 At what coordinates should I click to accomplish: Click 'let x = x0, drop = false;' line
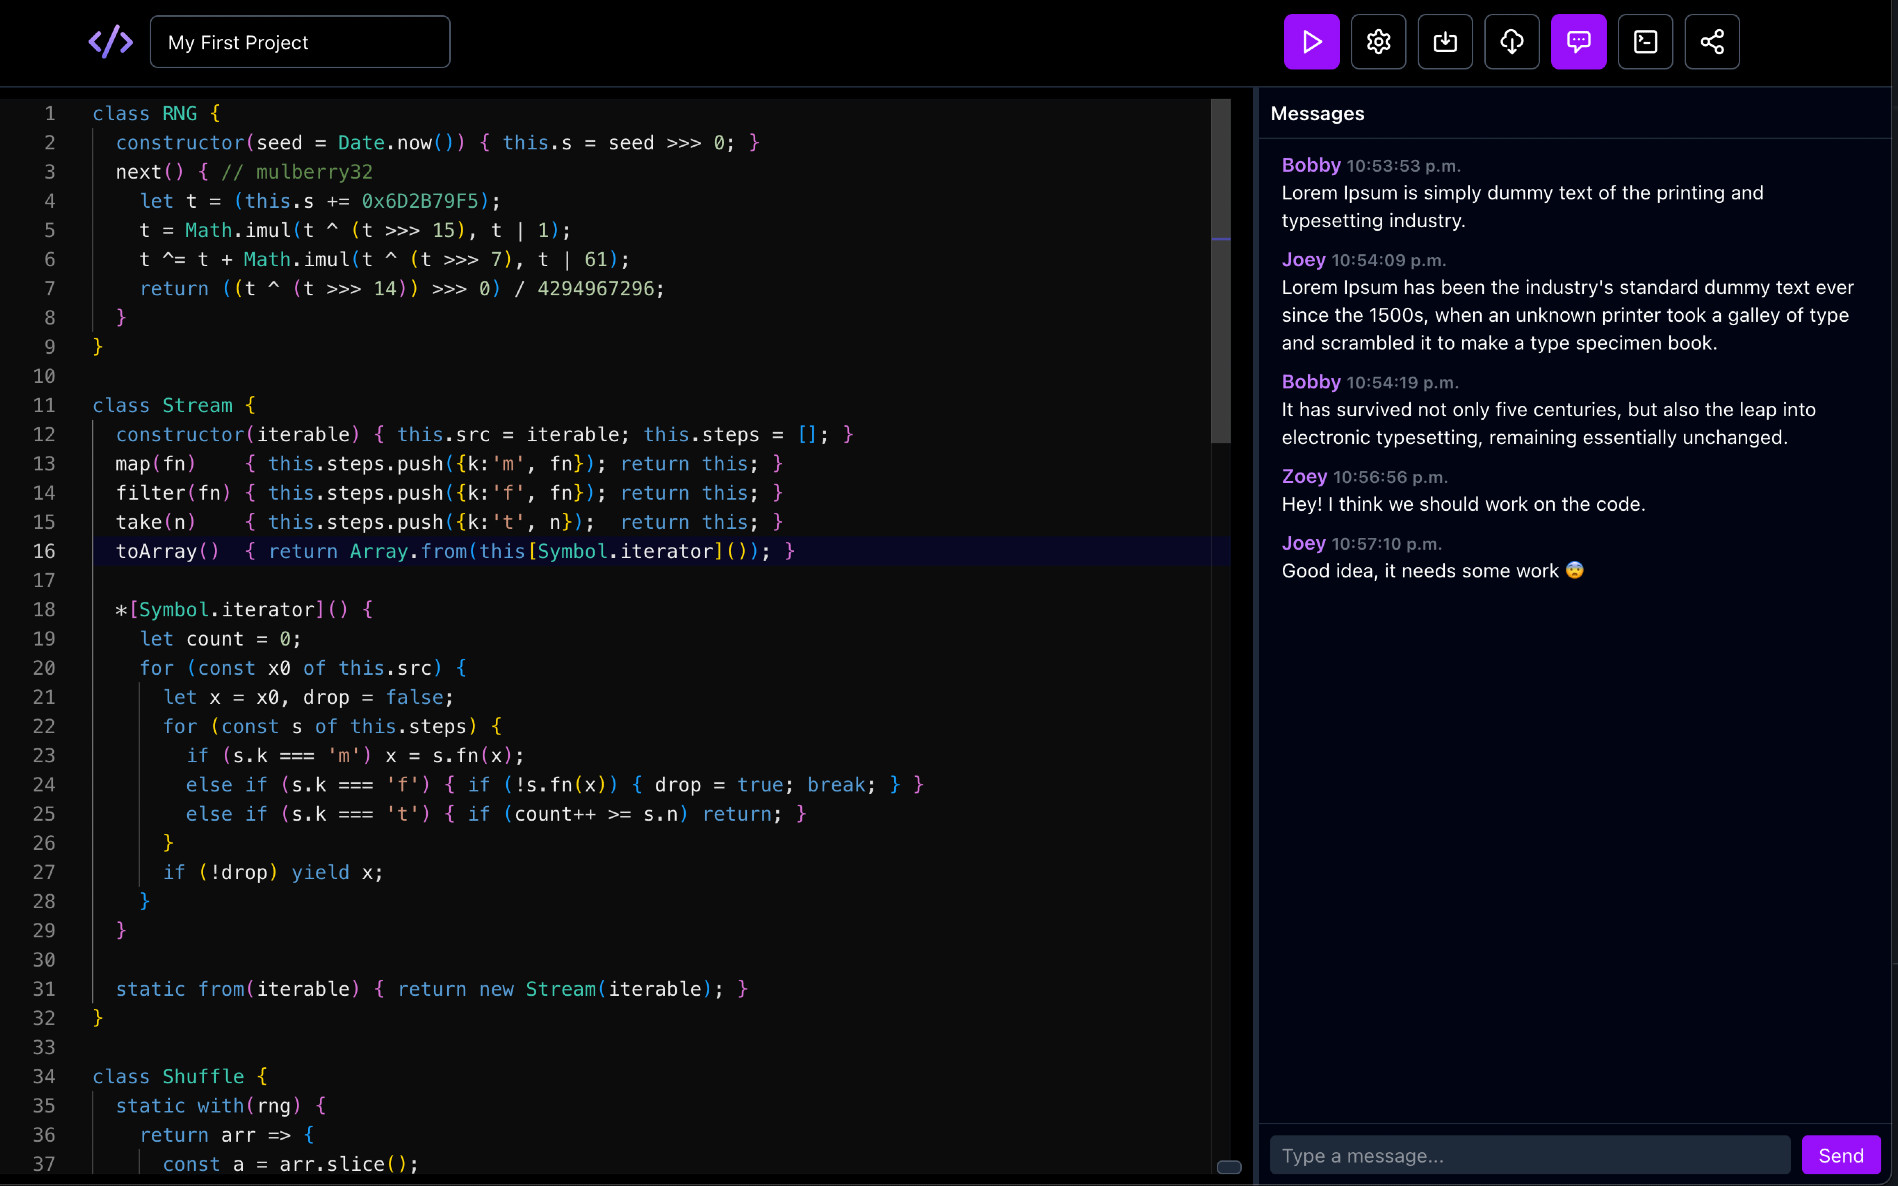(x=308, y=697)
